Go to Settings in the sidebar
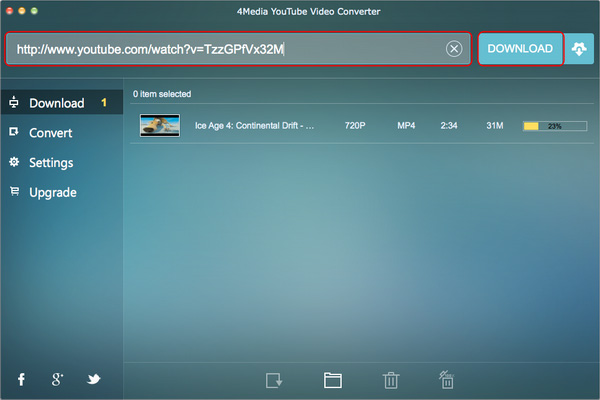 (51, 162)
